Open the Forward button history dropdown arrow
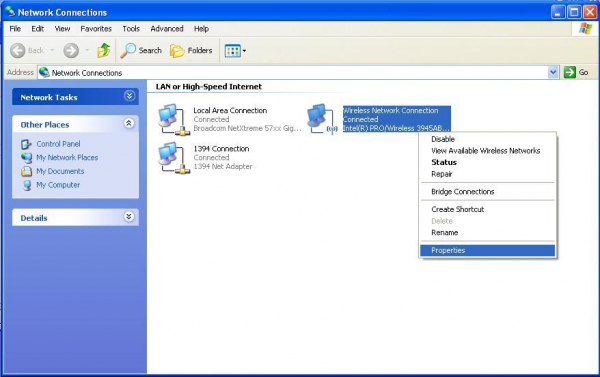The height and width of the screenshot is (377, 600). [x=87, y=51]
